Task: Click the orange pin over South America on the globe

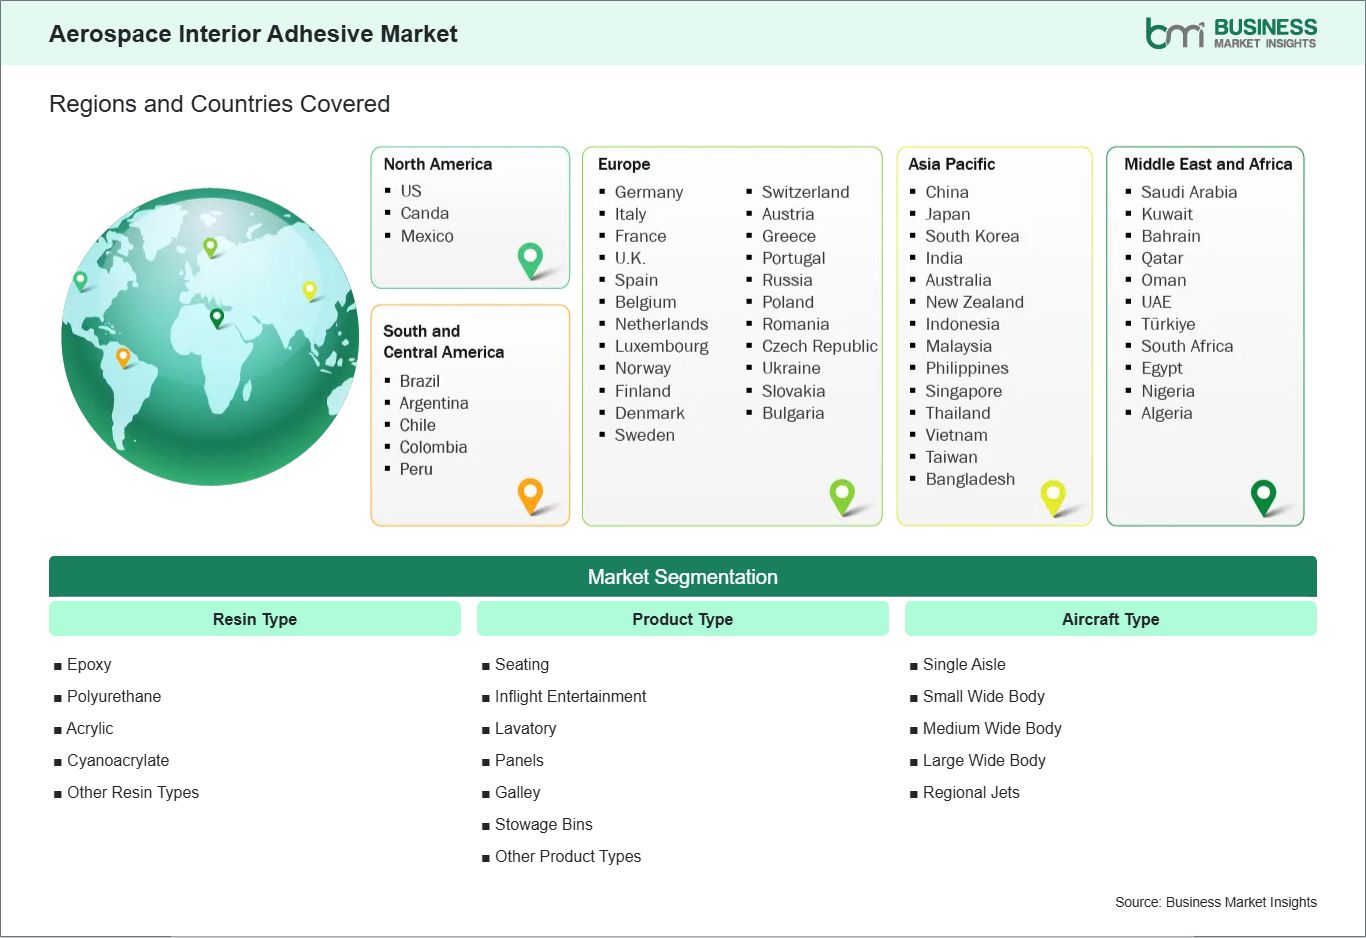Action: click(x=124, y=354)
